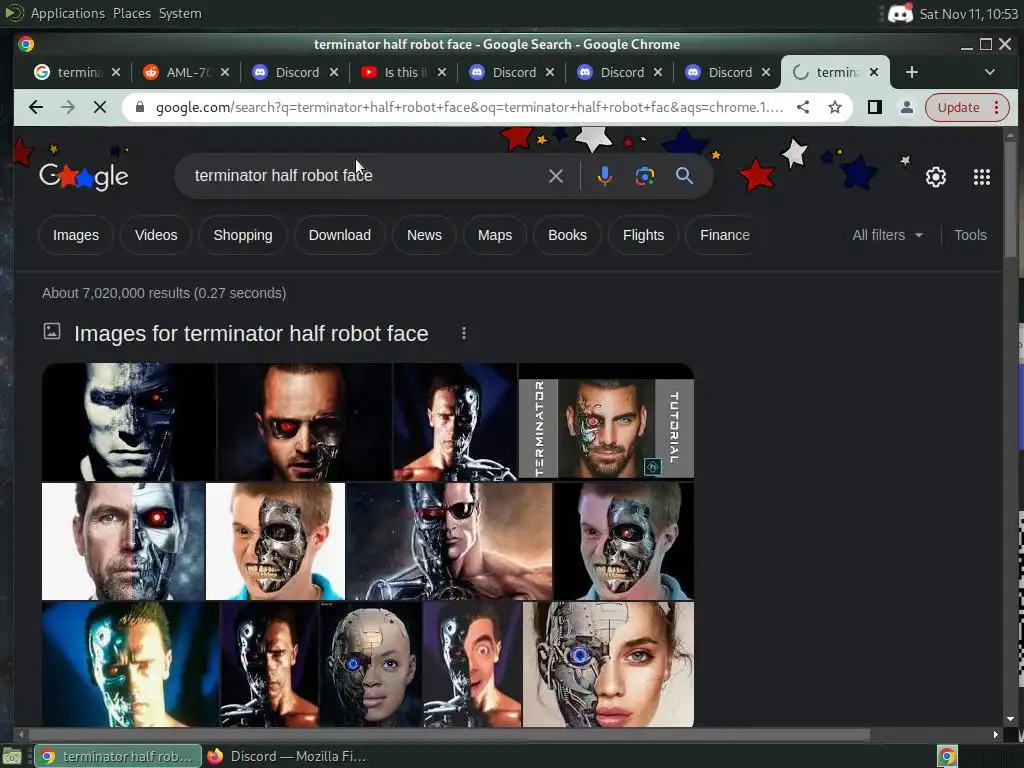Filter results by Images
The height and width of the screenshot is (768, 1024).
pos(76,235)
